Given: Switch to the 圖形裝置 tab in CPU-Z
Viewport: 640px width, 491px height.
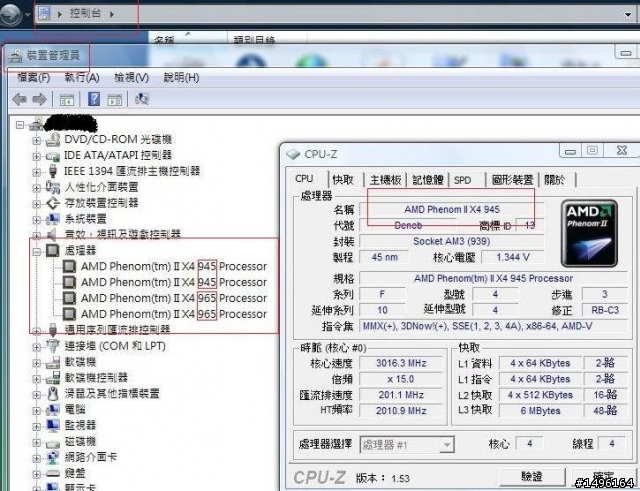Looking at the screenshot, I should tap(512, 180).
